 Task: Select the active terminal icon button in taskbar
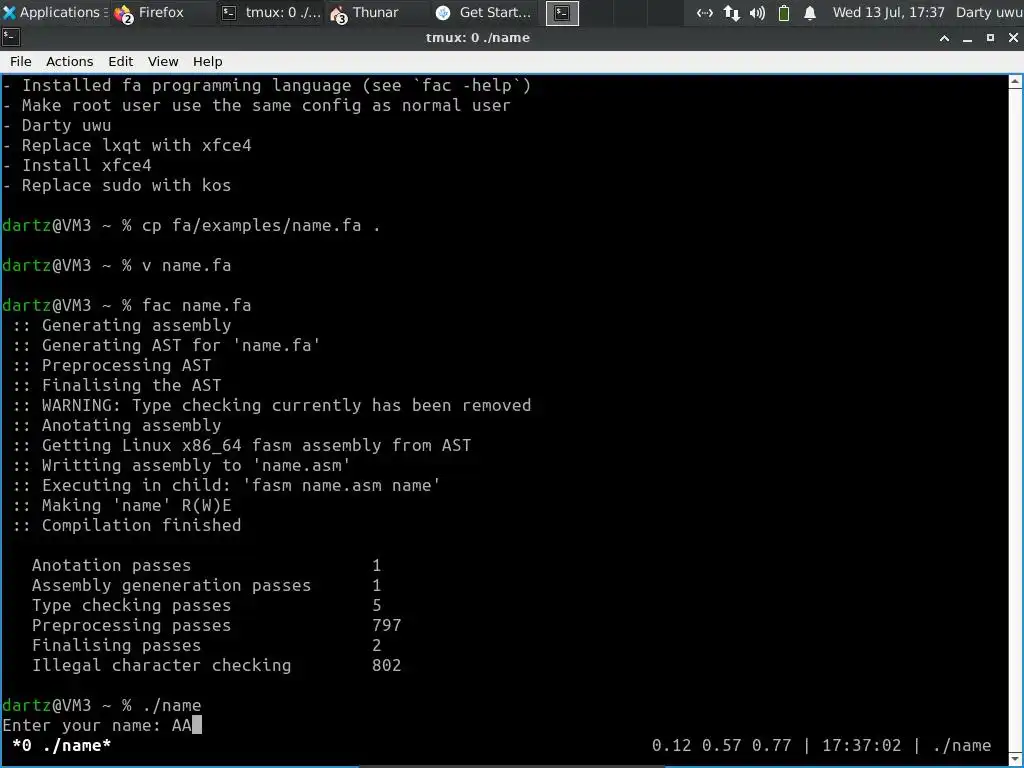coord(562,13)
